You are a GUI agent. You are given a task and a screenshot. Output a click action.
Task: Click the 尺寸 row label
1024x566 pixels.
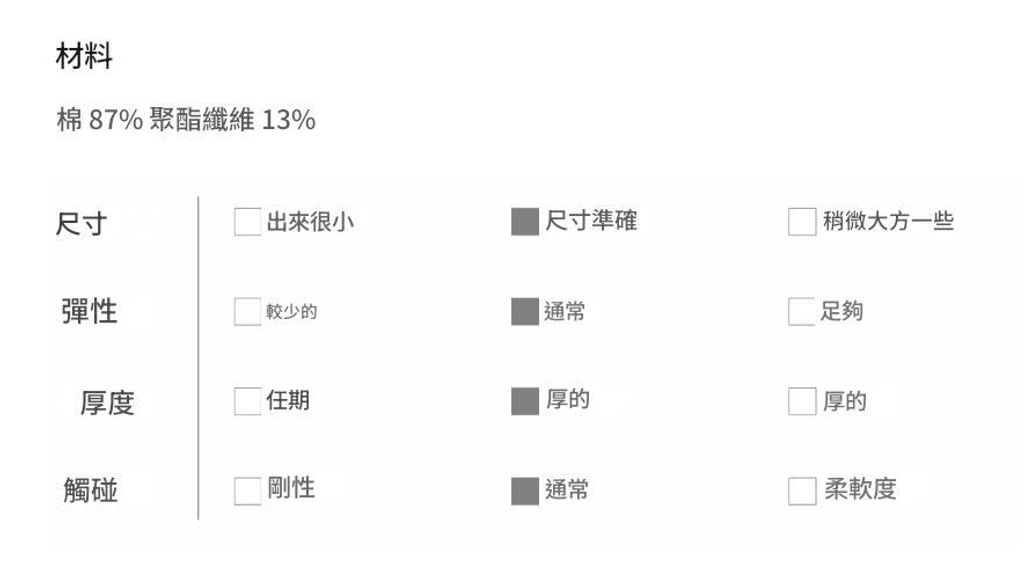[81, 224]
